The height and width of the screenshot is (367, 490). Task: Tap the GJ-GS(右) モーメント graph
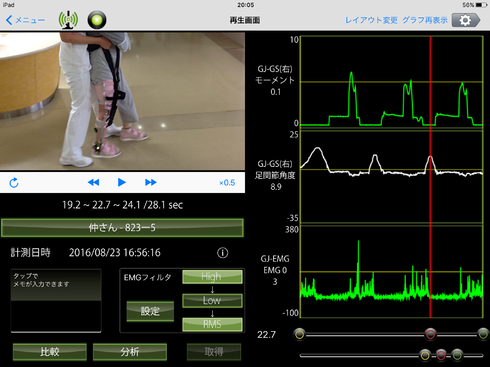392,81
